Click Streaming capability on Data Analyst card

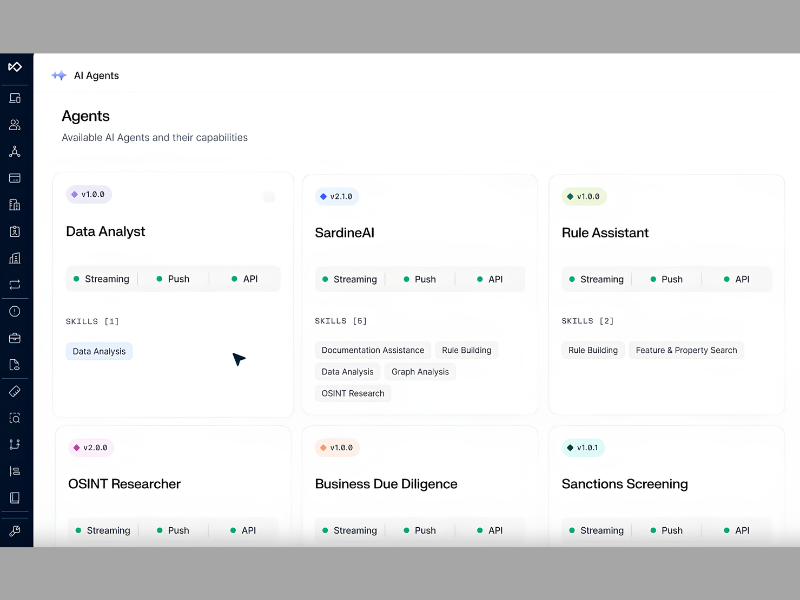(x=102, y=279)
